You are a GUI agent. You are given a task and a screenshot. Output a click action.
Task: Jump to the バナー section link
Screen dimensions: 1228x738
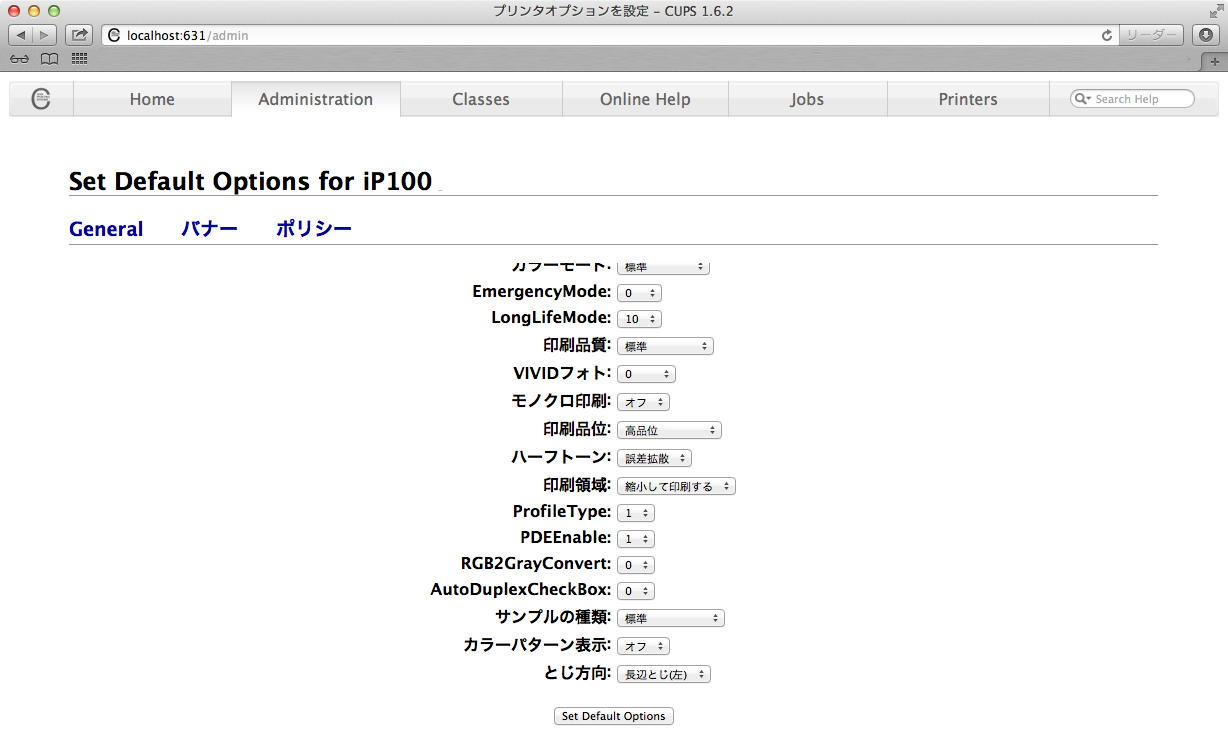coord(209,229)
